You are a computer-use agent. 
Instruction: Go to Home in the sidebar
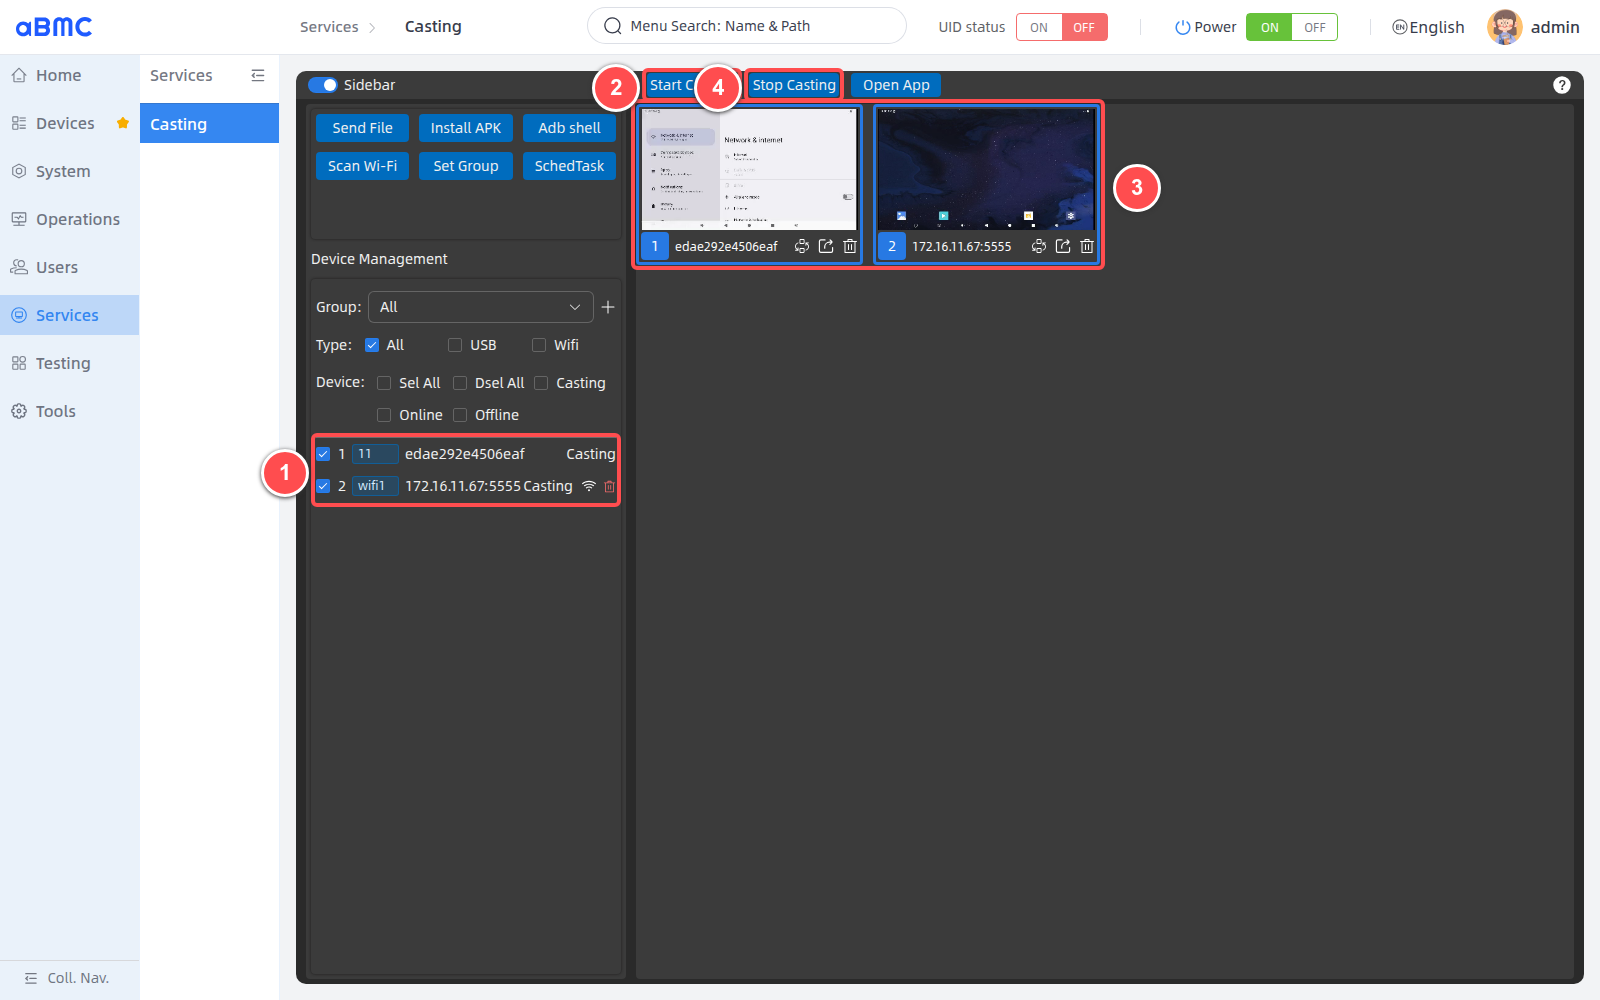(x=69, y=75)
